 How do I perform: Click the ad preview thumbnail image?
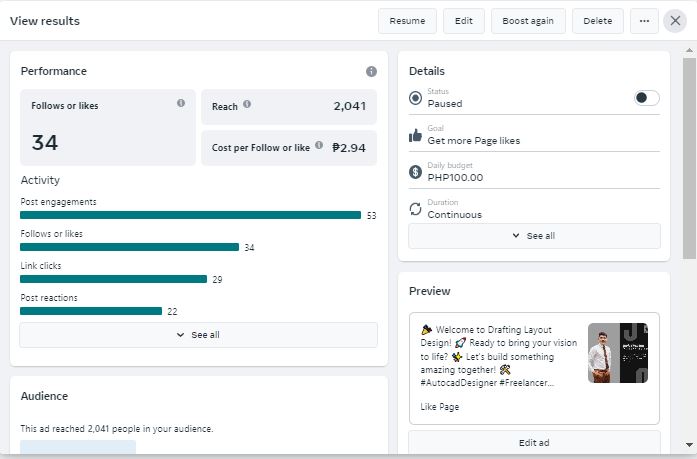[x=617, y=352]
